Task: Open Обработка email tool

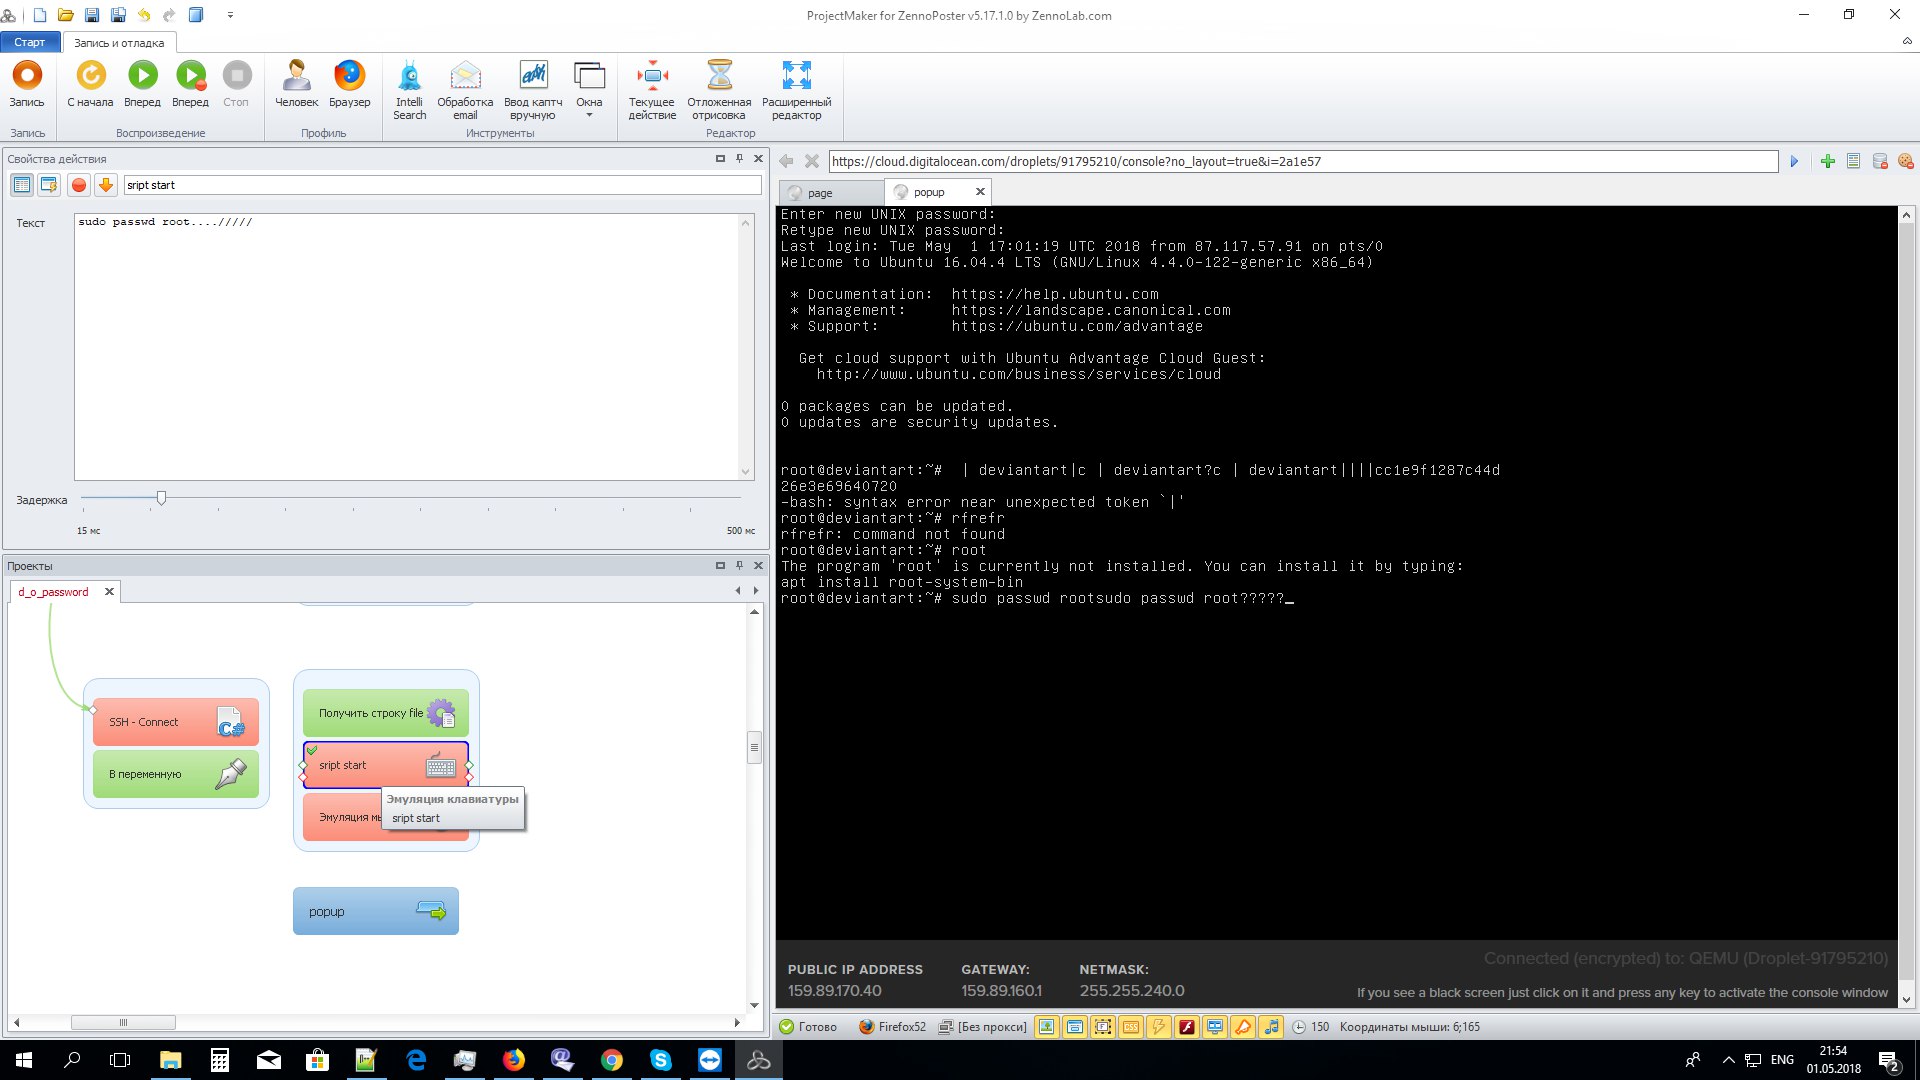Action: point(465,90)
